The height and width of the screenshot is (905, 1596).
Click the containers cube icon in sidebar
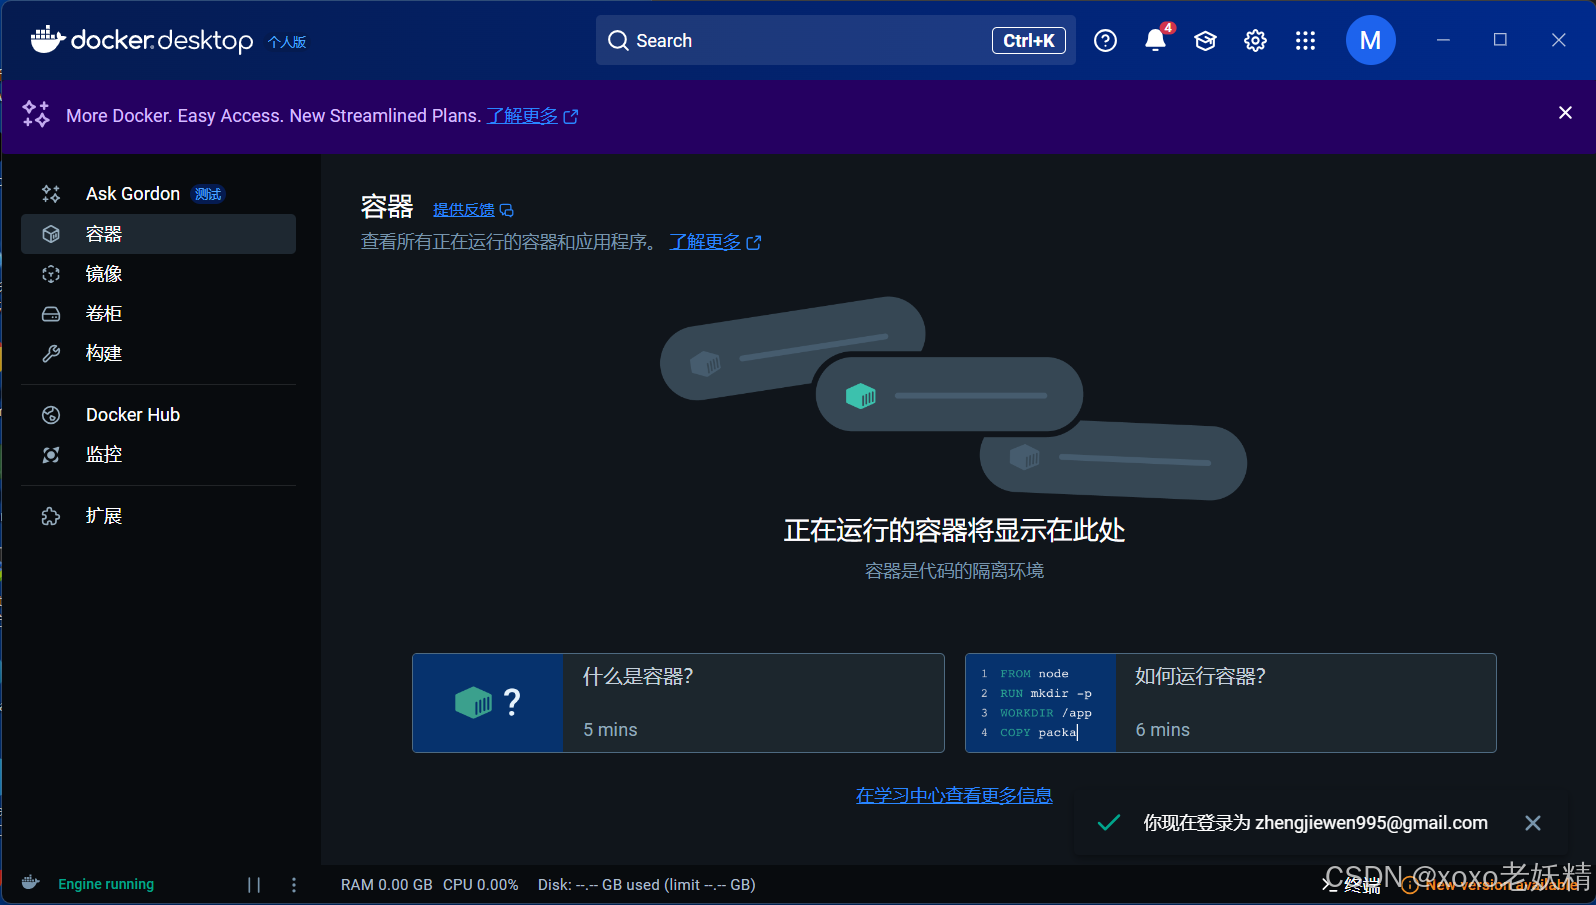coord(51,234)
